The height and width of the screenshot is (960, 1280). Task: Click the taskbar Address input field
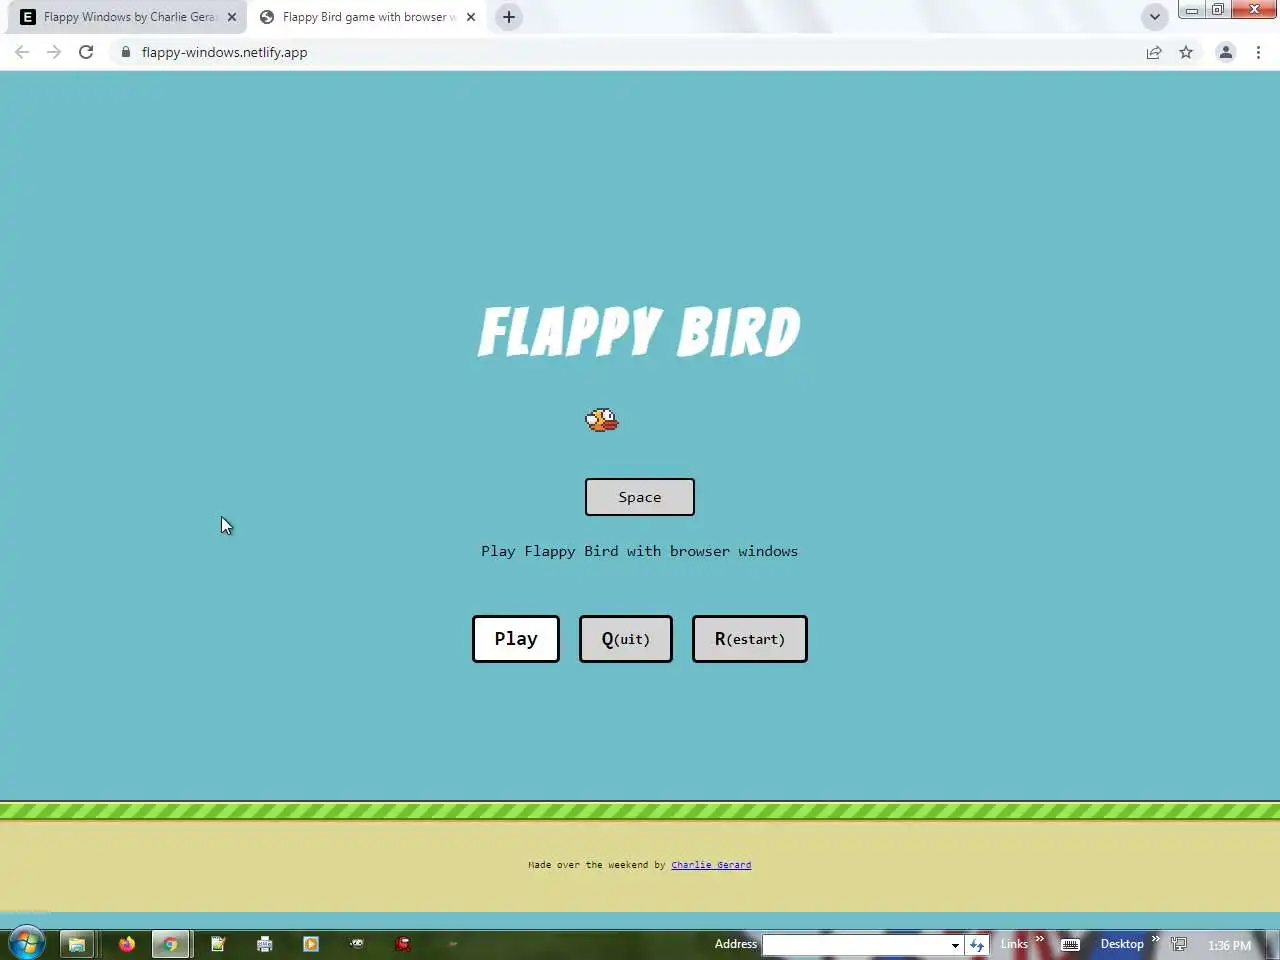point(856,944)
